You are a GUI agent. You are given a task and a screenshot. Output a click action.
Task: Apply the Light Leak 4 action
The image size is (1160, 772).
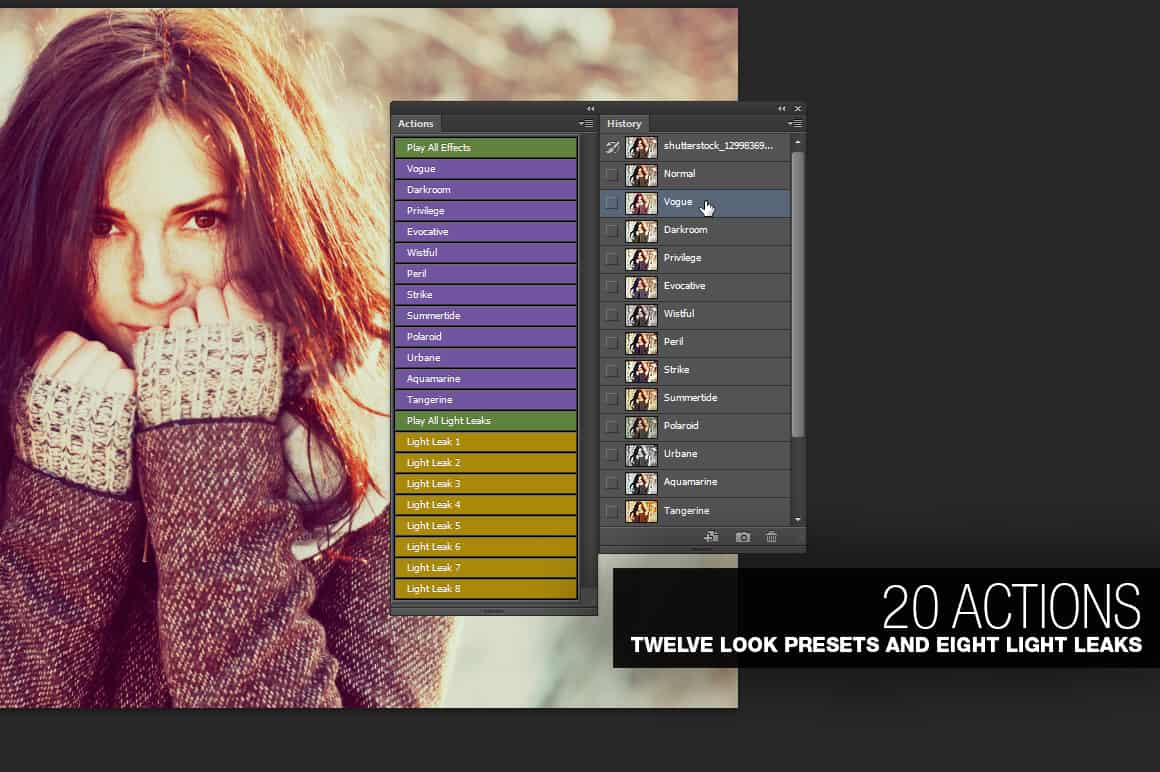485,504
